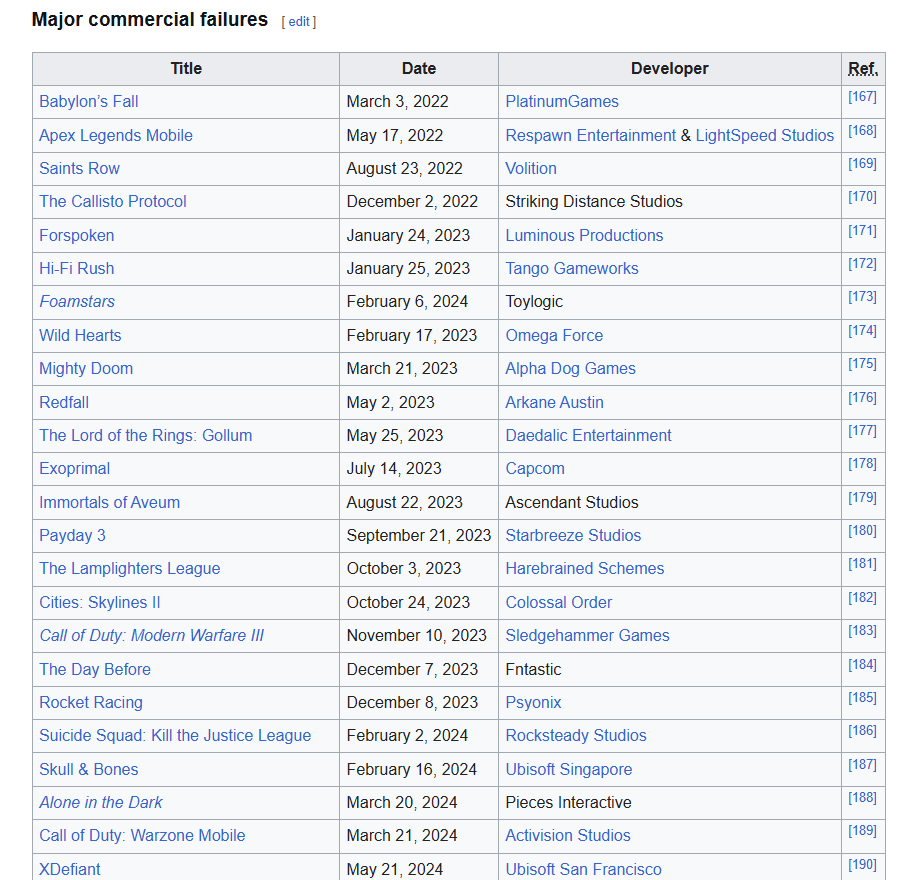The width and height of the screenshot is (919, 880).
Task: Visit the Wild Hearts page
Action: (80, 335)
